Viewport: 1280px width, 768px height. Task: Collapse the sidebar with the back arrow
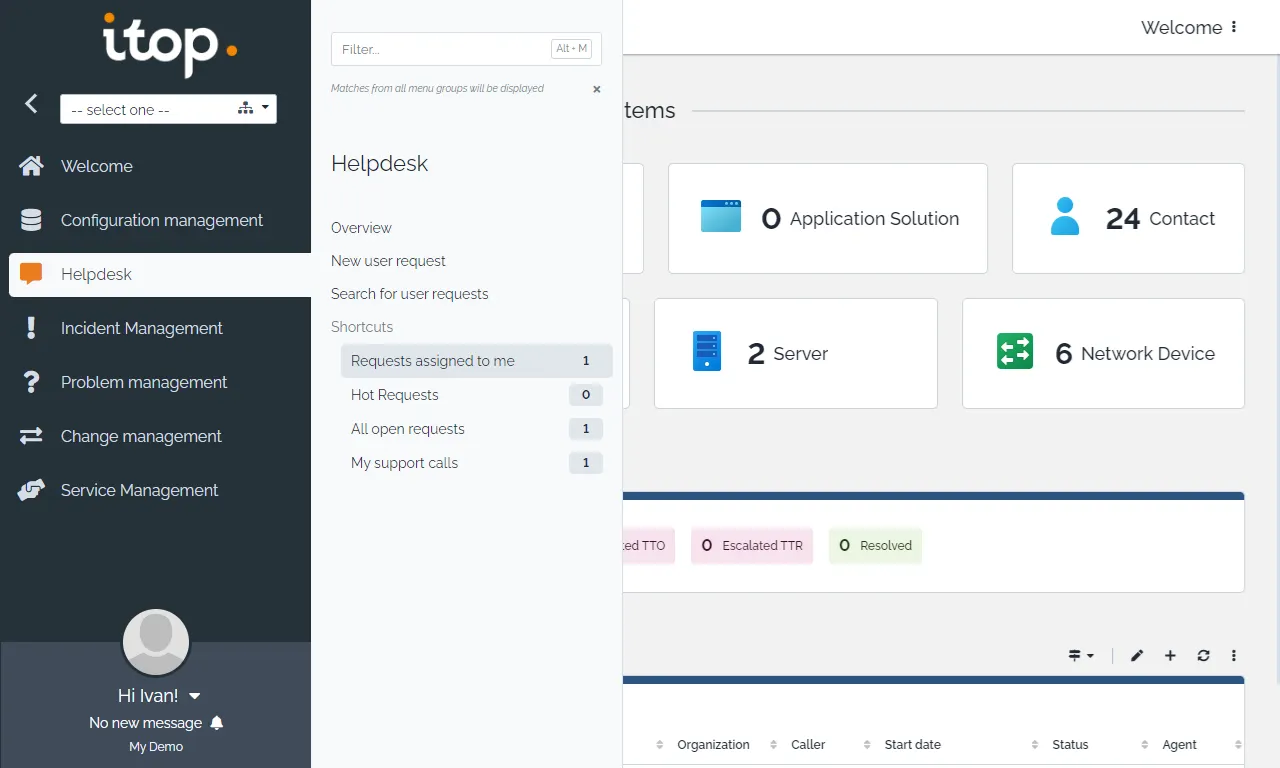pyautogui.click(x=32, y=103)
